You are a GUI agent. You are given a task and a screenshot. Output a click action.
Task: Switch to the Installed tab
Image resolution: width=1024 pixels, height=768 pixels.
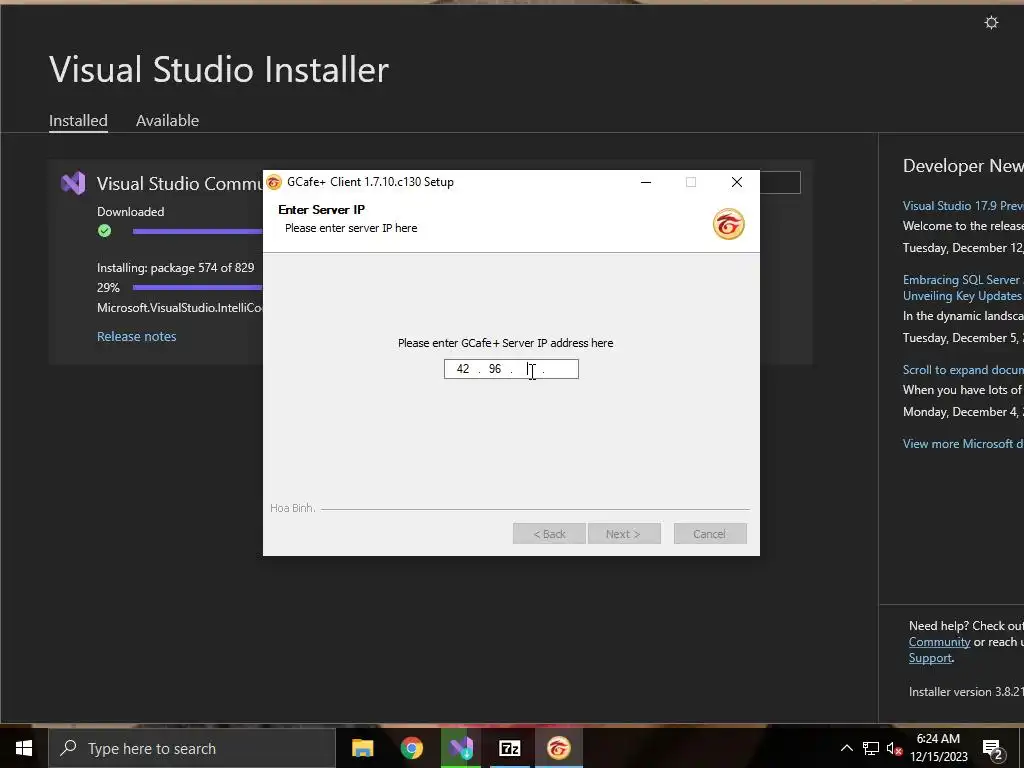(78, 121)
